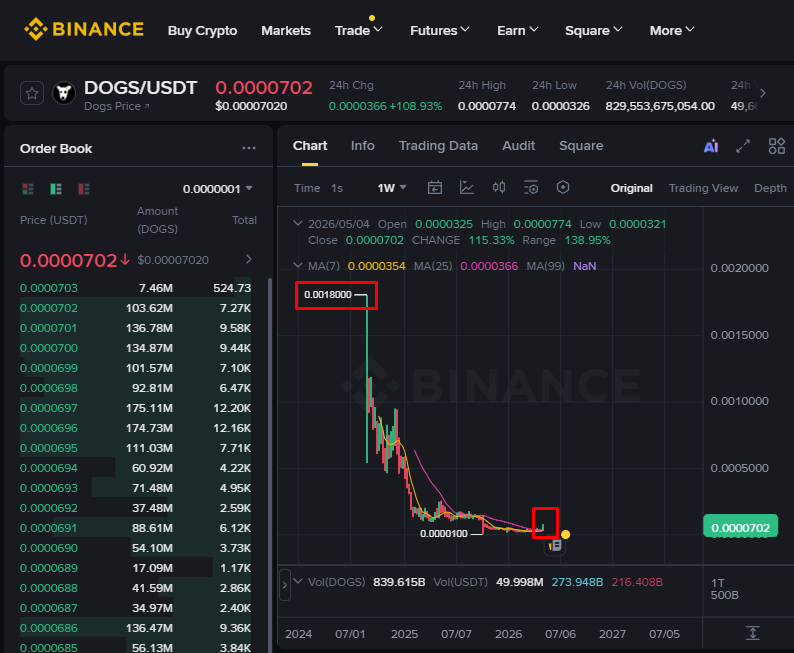The height and width of the screenshot is (653, 794).
Task: Select order price 0.0000686
Action: click(x=49, y=628)
